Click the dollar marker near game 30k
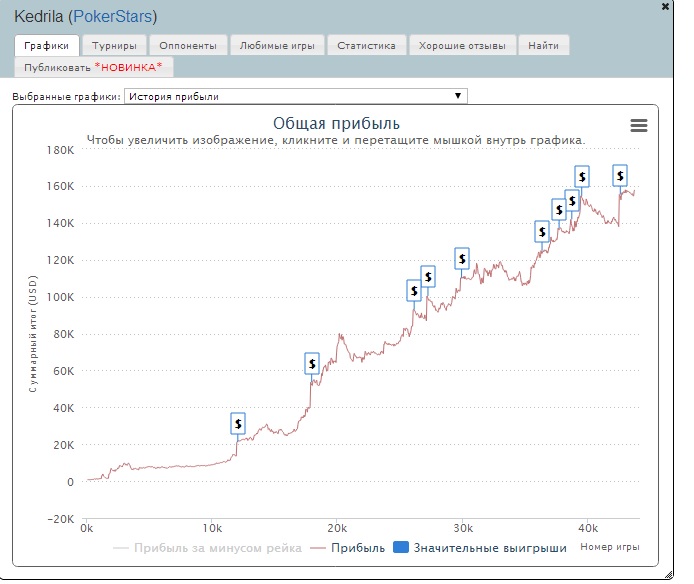This screenshot has width=694, height=584. (x=462, y=258)
